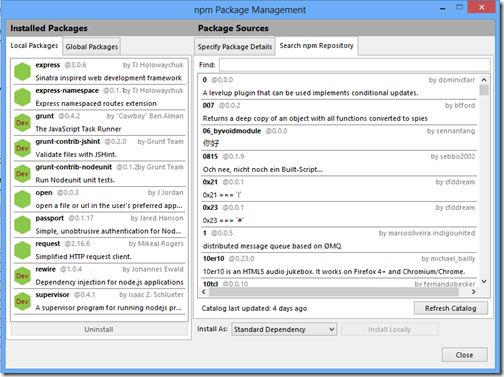Maximize the npm Package Management window
This screenshot has width=504, height=377.
click(x=459, y=7)
